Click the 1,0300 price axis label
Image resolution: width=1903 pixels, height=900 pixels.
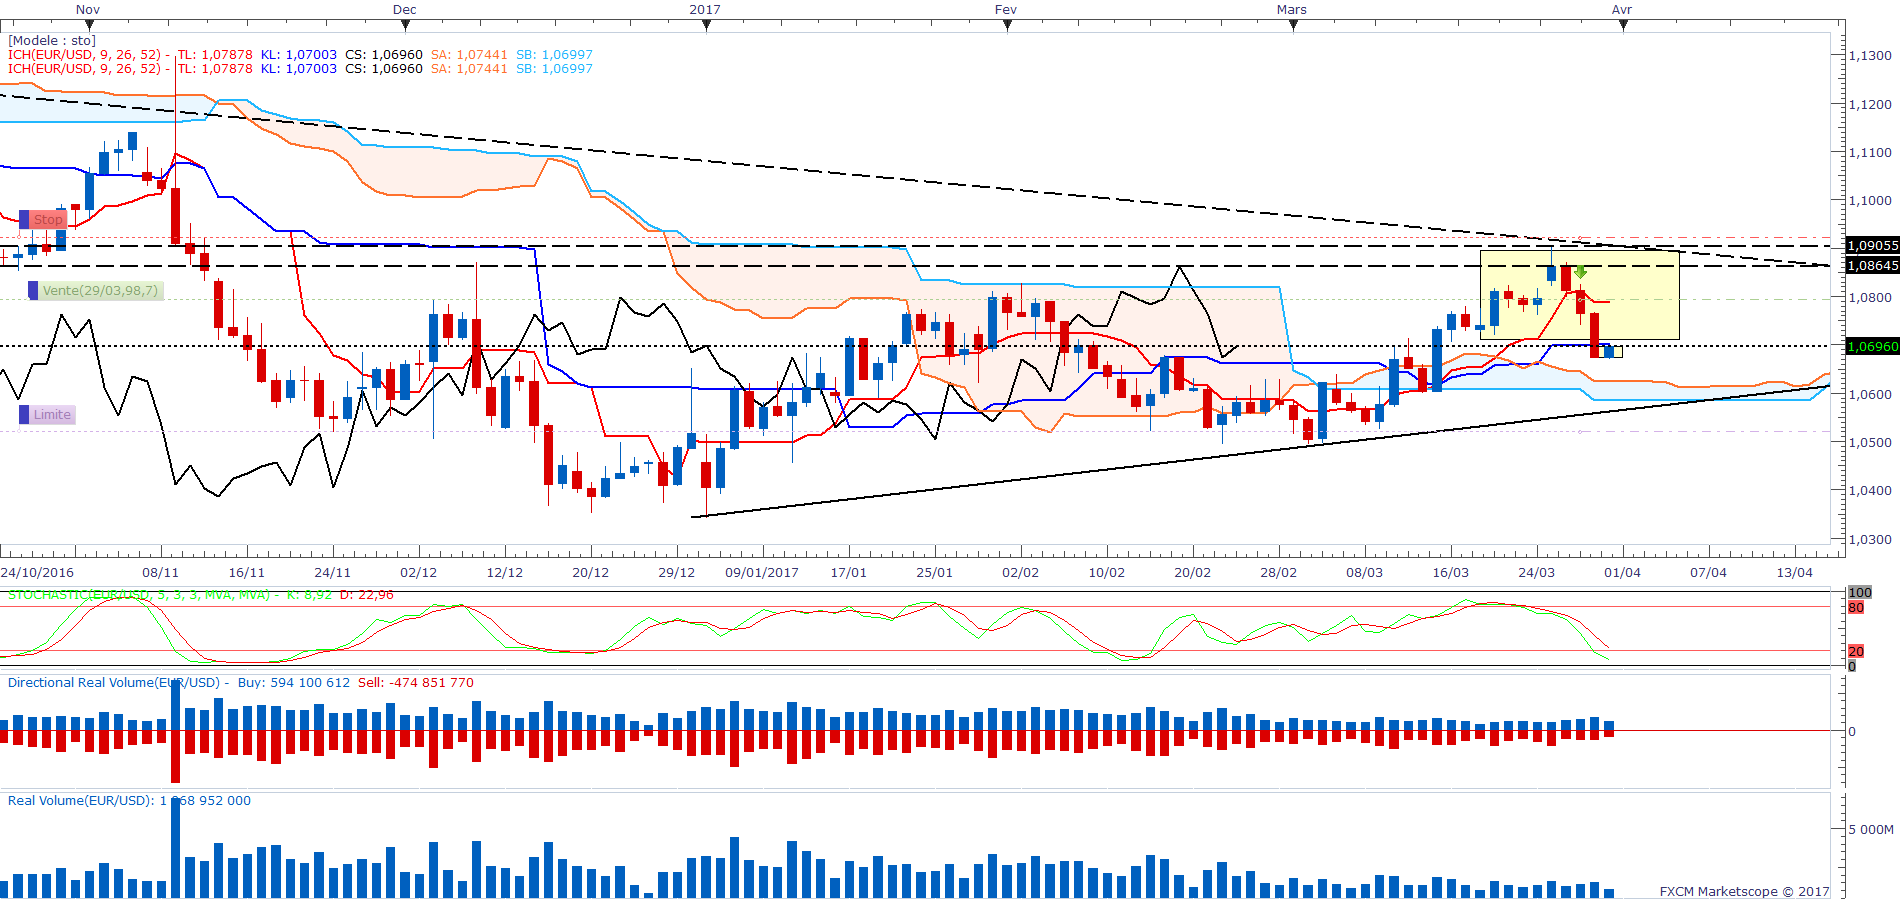coord(1870,540)
